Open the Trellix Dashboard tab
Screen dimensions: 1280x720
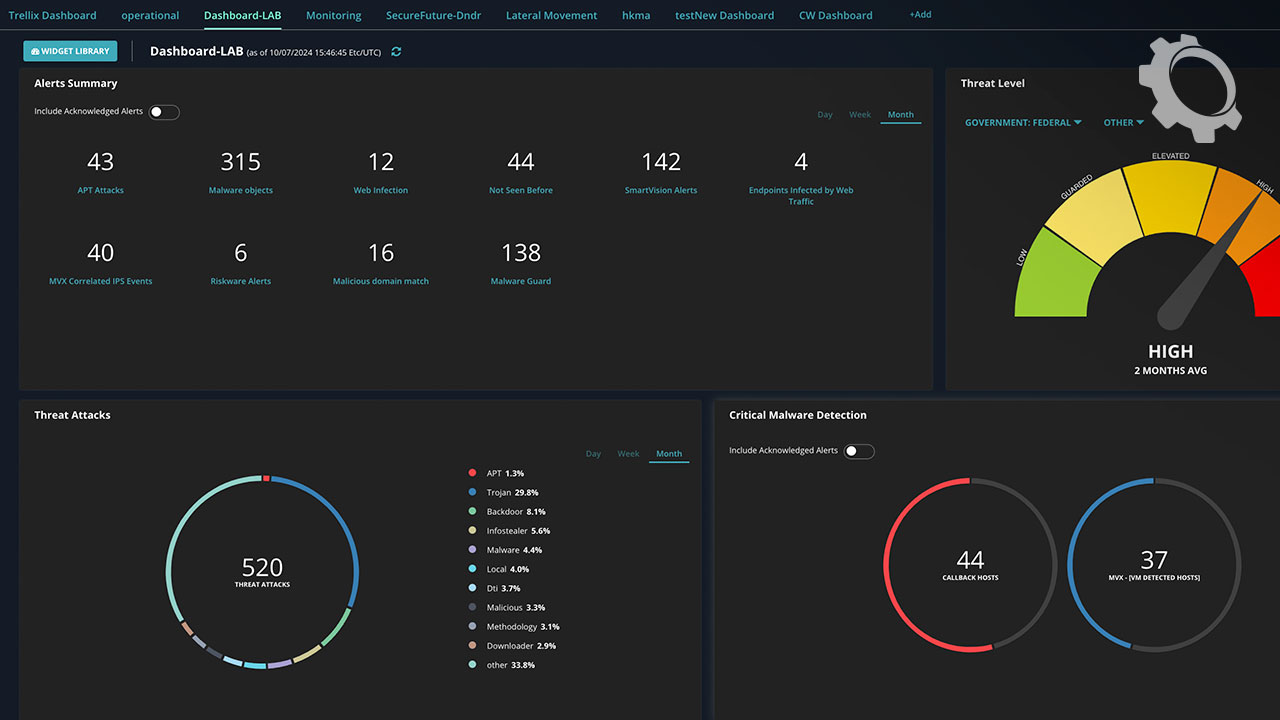click(52, 15)
